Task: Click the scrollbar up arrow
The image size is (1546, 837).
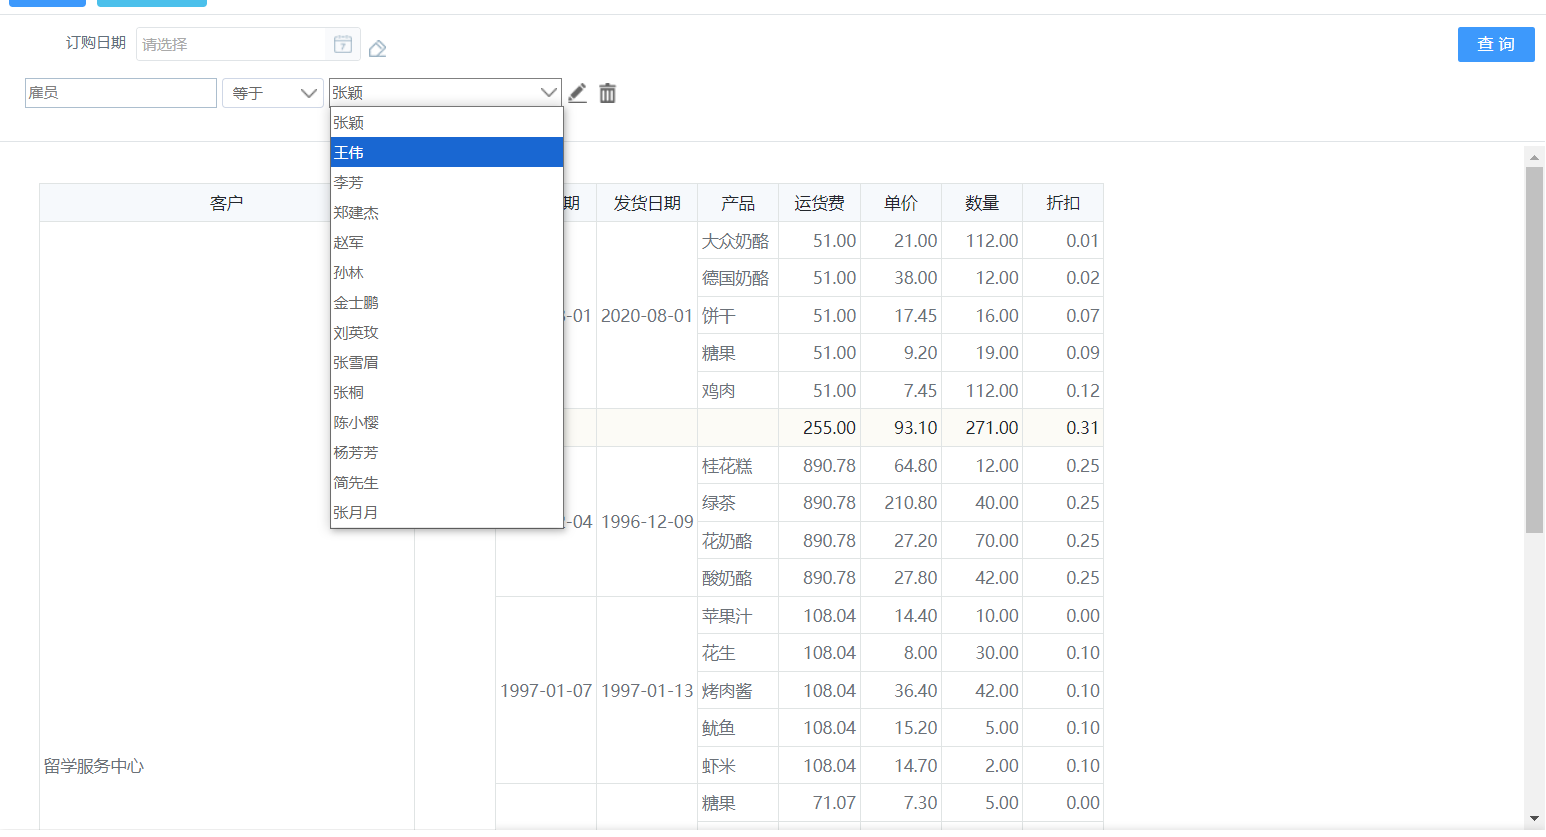Action: coord(1534,157)
